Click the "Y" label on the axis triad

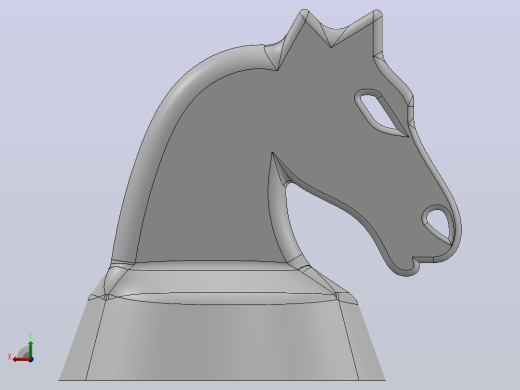coord(30,336)
